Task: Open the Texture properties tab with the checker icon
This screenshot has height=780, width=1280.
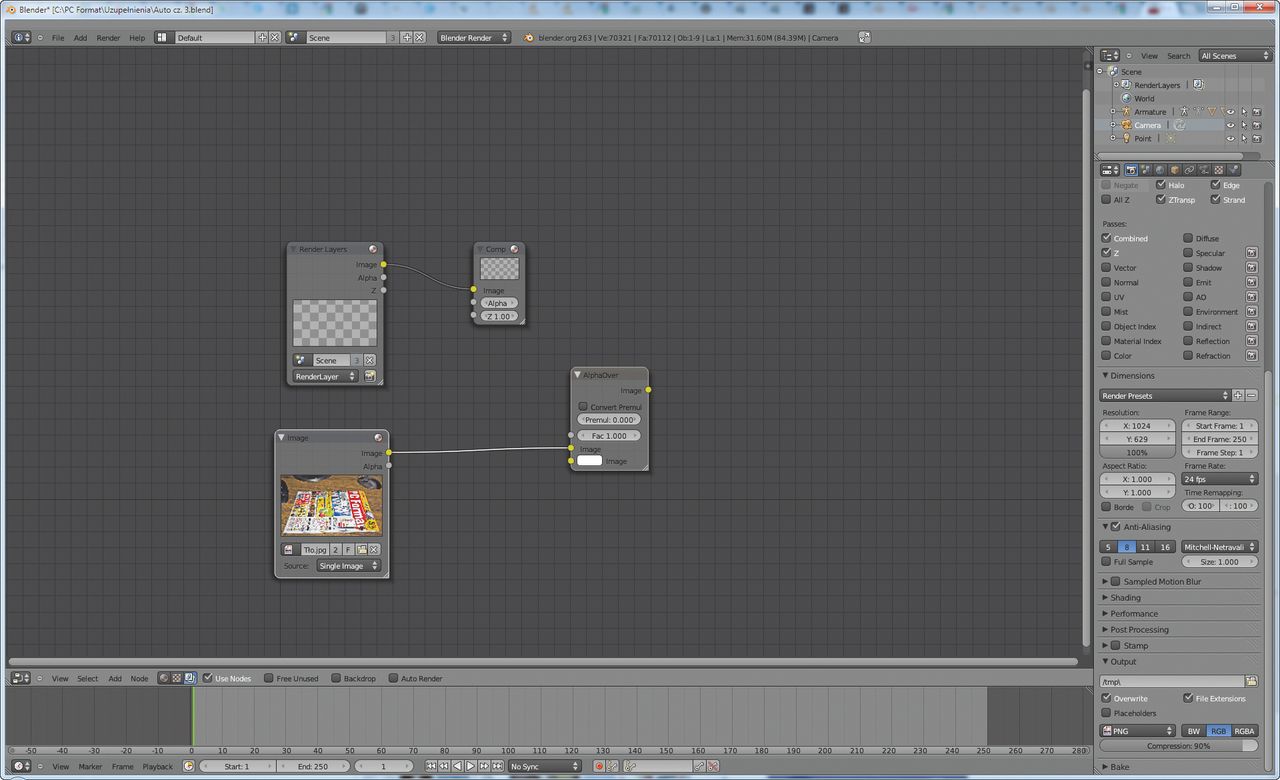Action: pos(1219,170)
